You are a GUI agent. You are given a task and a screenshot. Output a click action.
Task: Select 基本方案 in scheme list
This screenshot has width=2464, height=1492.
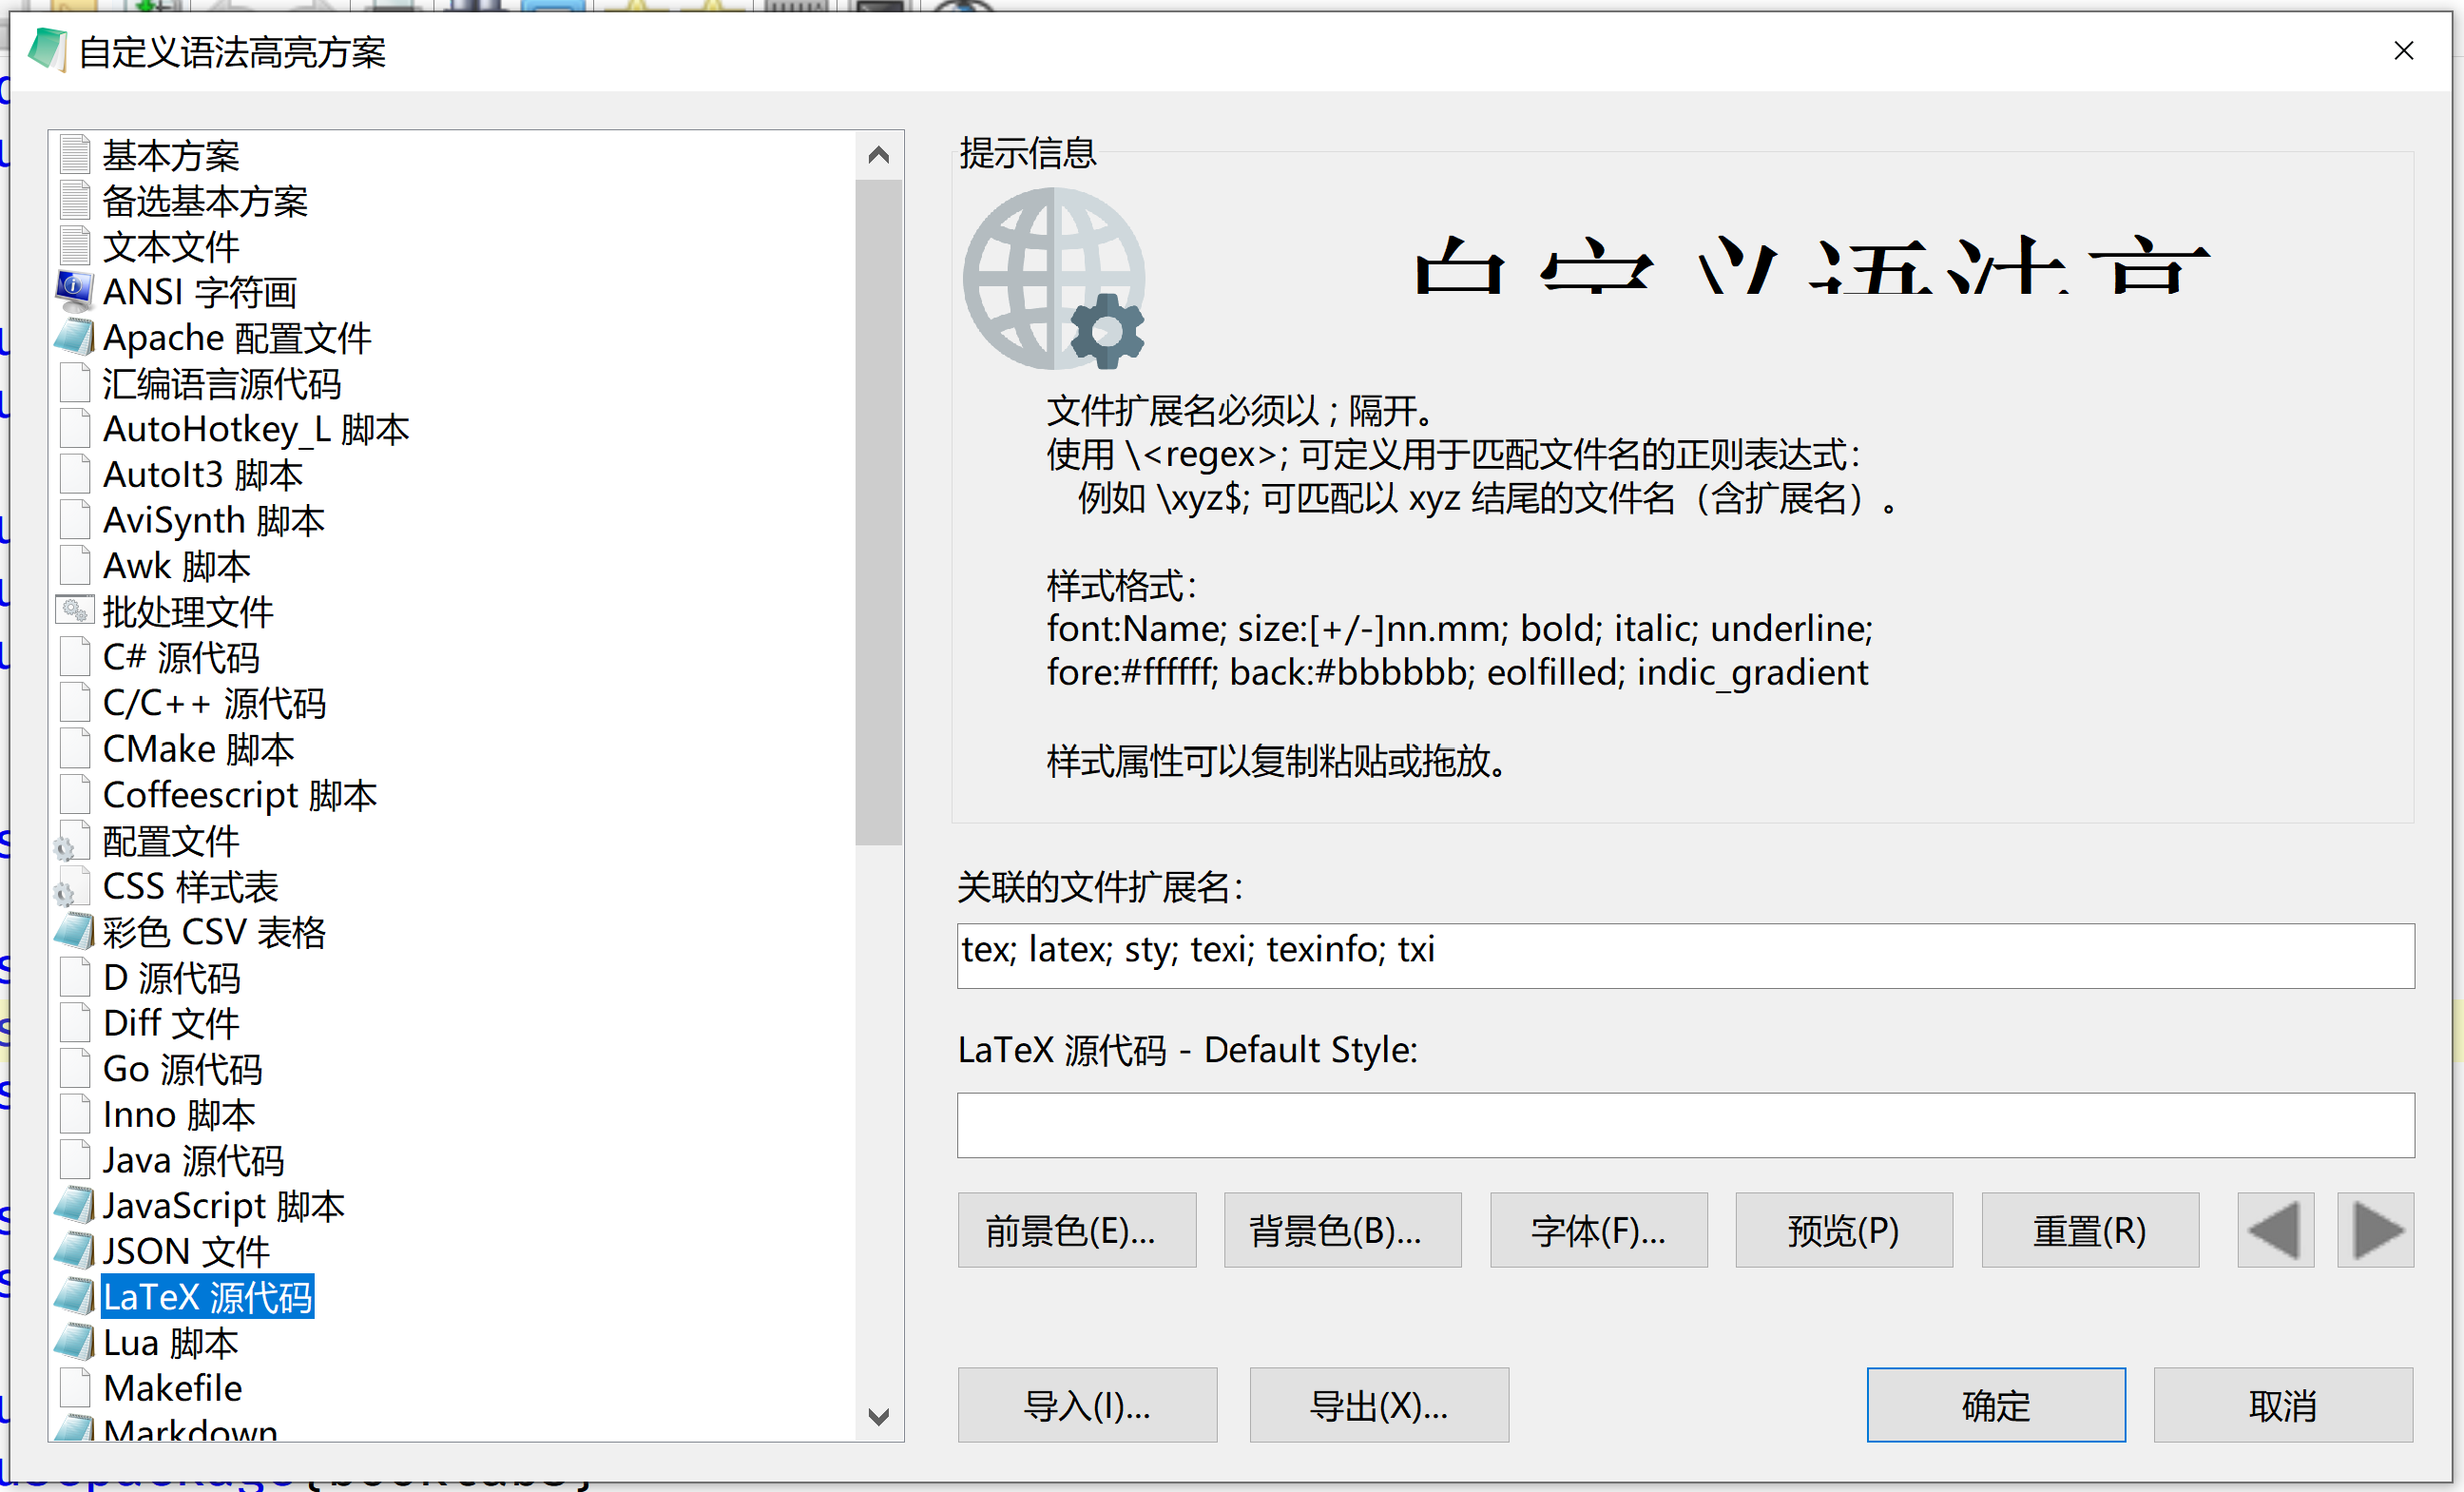[x=171, y=155]
